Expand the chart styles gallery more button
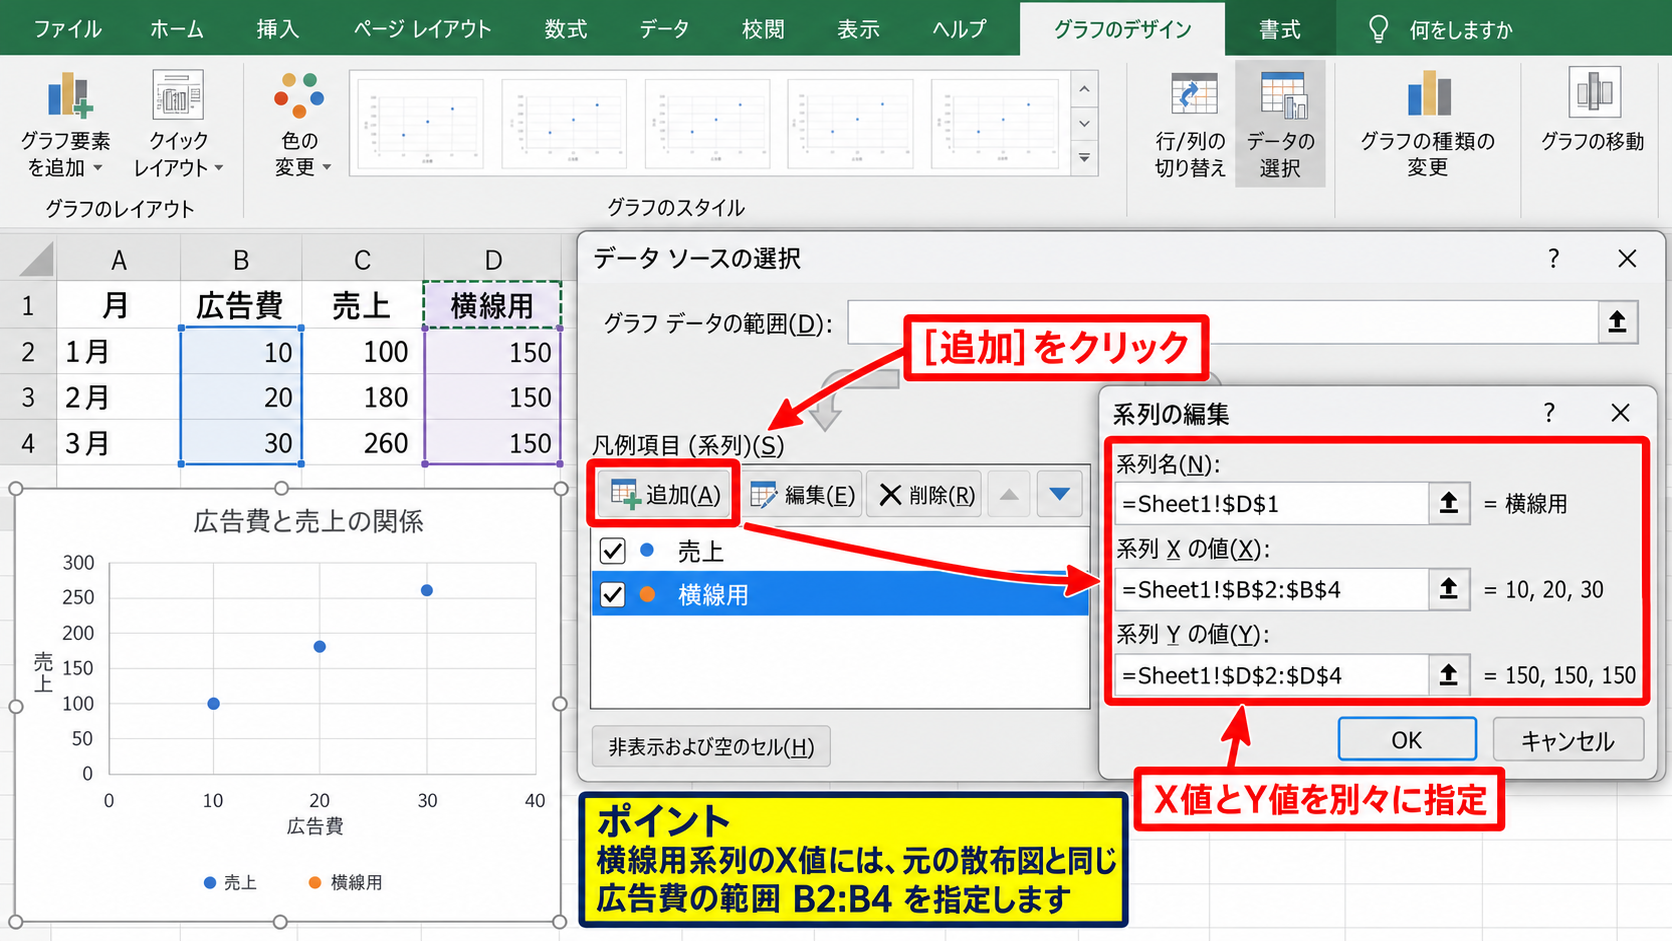 [x=1084, y=158]
